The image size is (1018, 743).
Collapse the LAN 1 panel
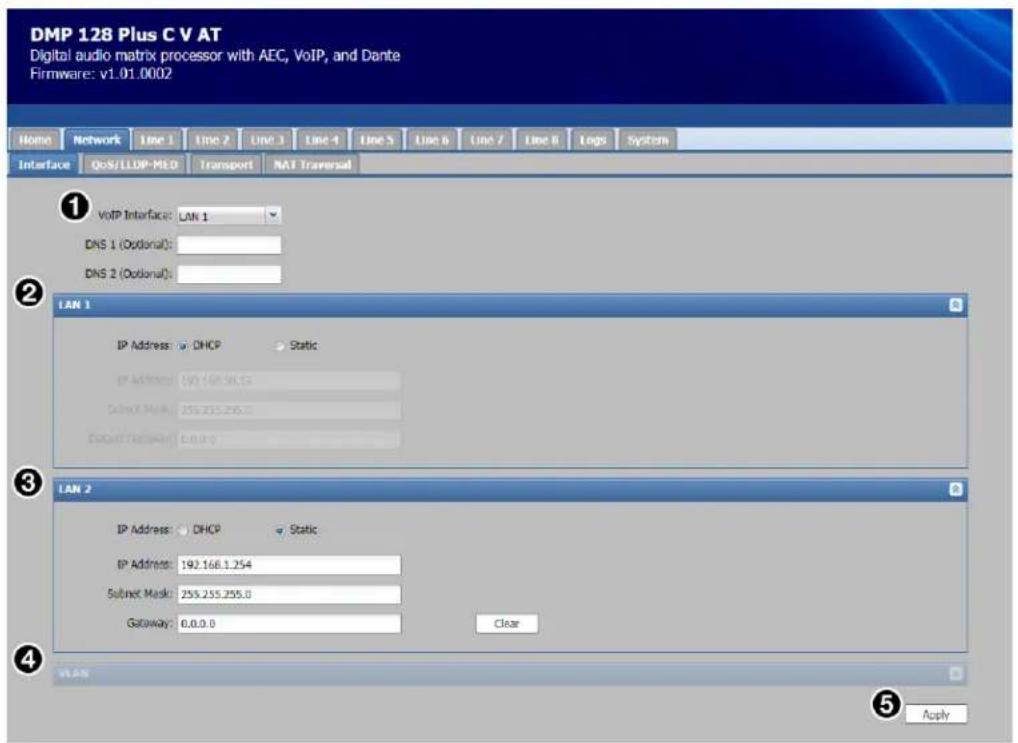[x=955, y=305]
